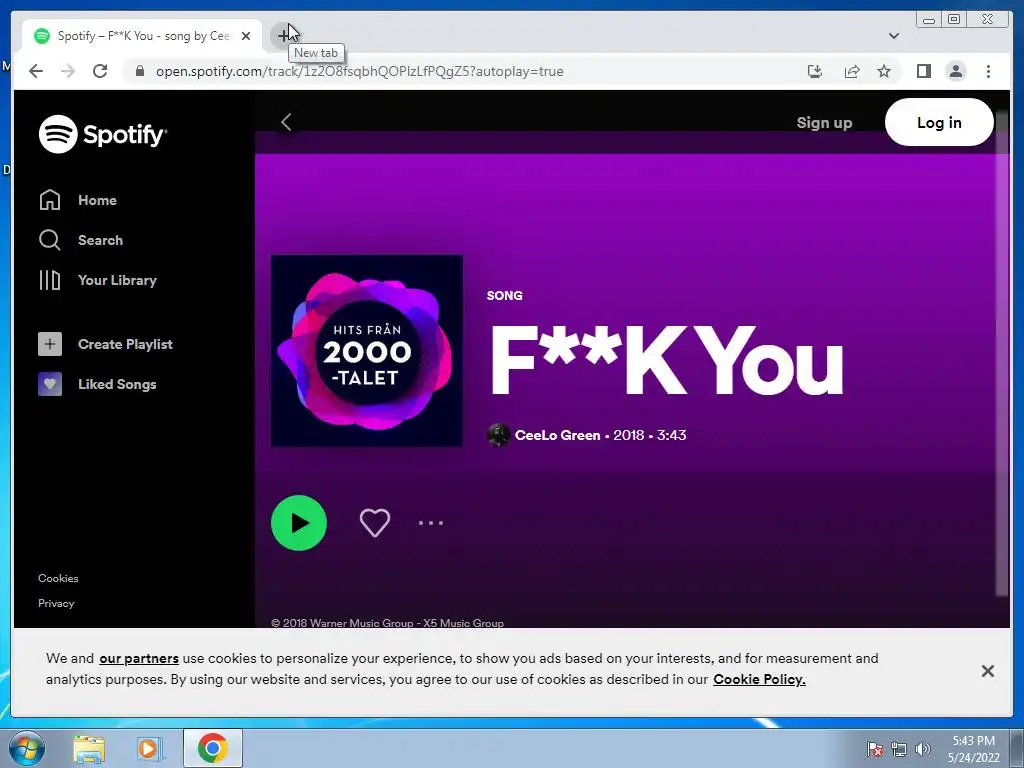Like the song with heart icon
The image size is (1024, 768).
(375, 522)
